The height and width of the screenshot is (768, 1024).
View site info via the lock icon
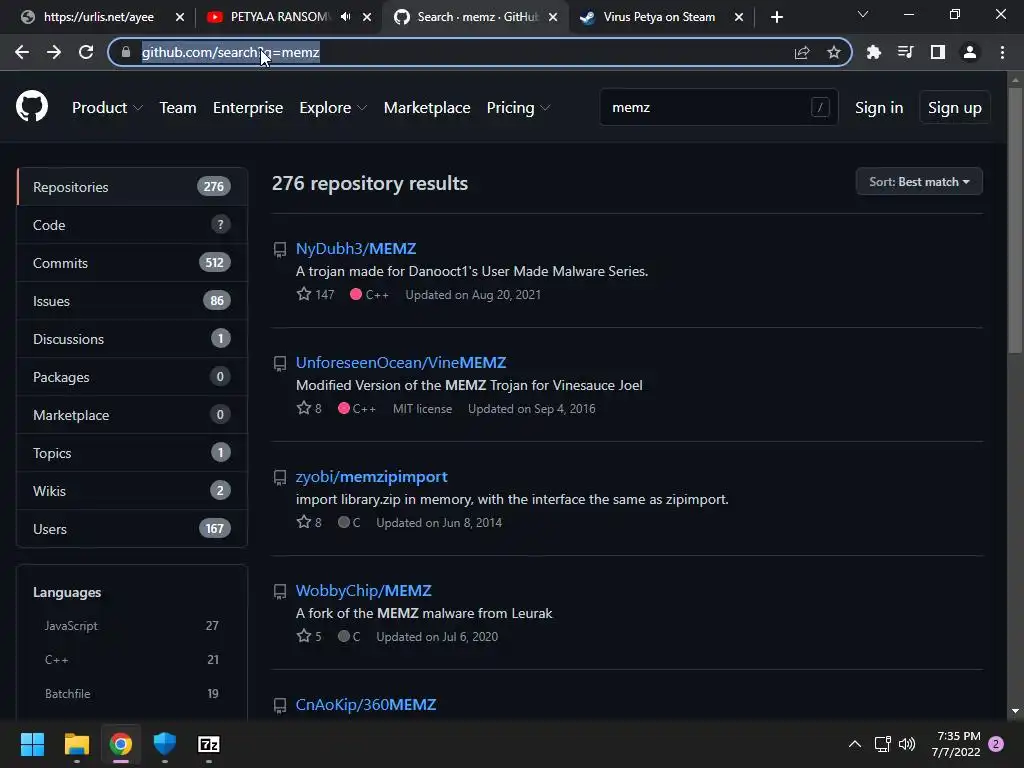click(126, 52)
